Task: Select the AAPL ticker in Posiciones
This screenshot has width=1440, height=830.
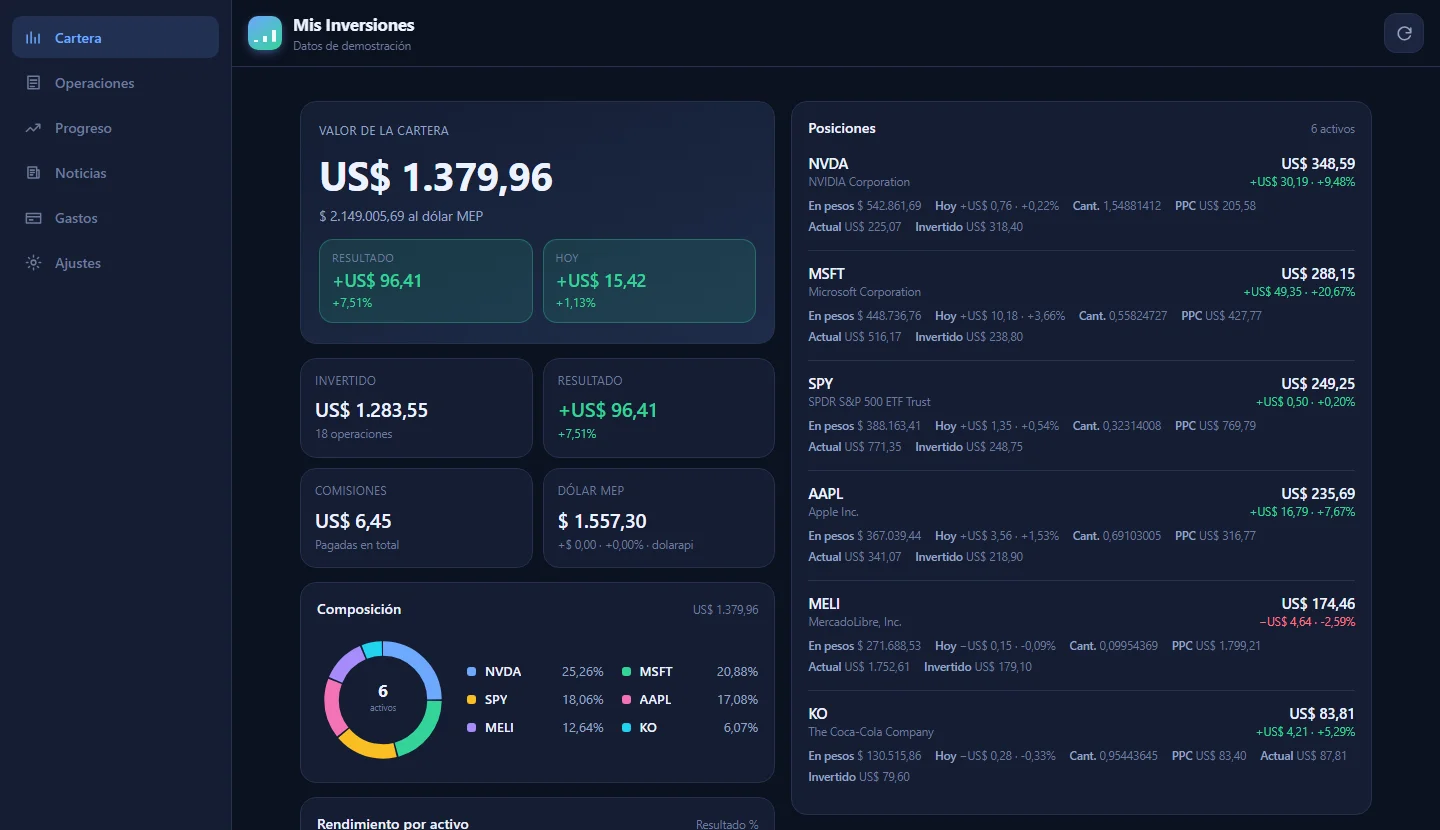Action: [x=826, y=494]
